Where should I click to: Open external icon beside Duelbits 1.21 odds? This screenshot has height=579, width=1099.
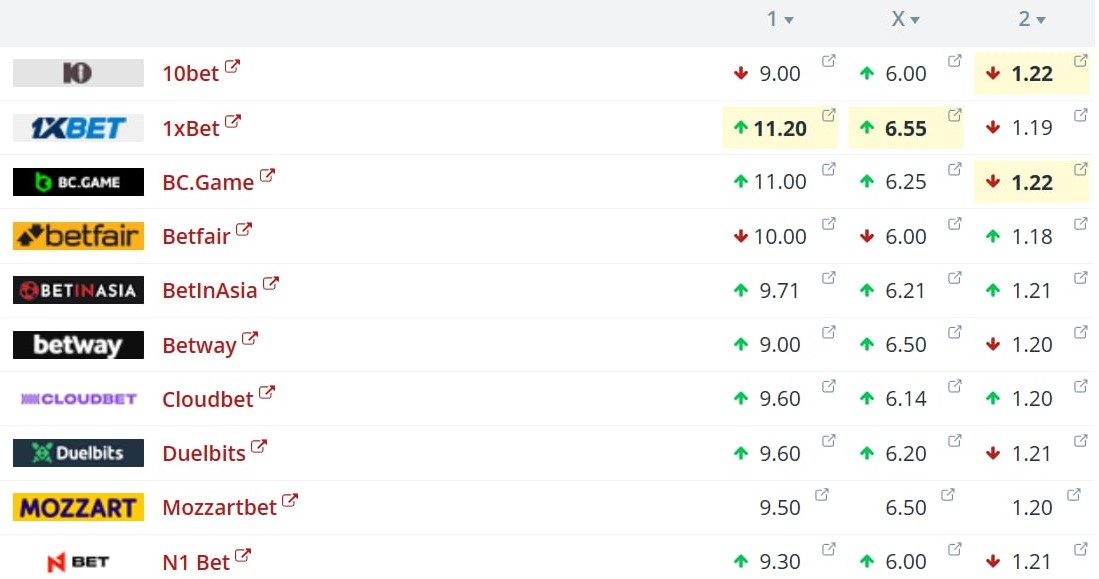tap(1081, 440)
